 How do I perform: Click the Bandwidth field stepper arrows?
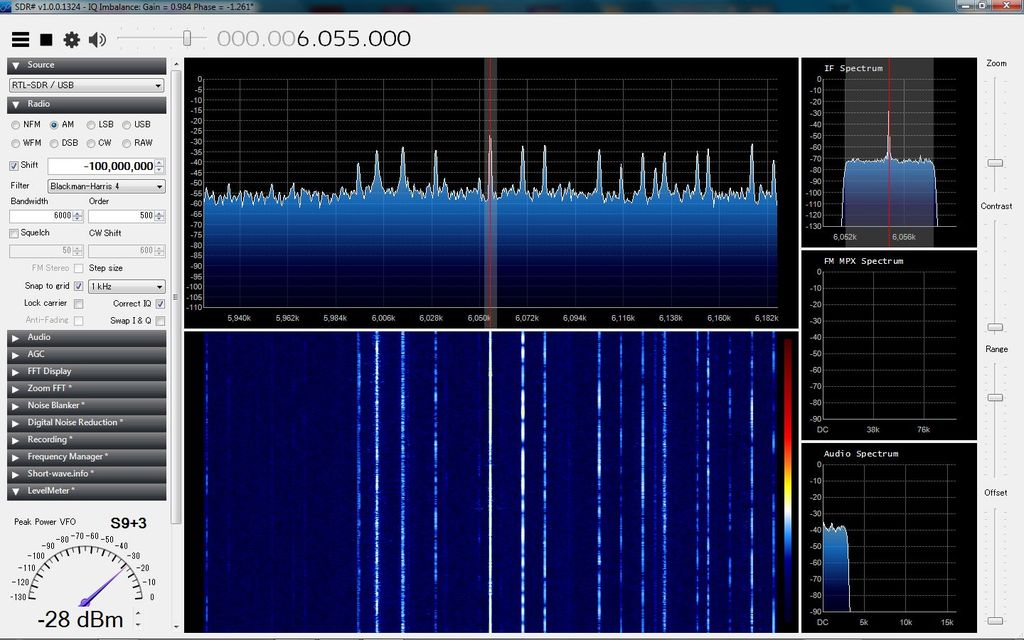(78, 216)
